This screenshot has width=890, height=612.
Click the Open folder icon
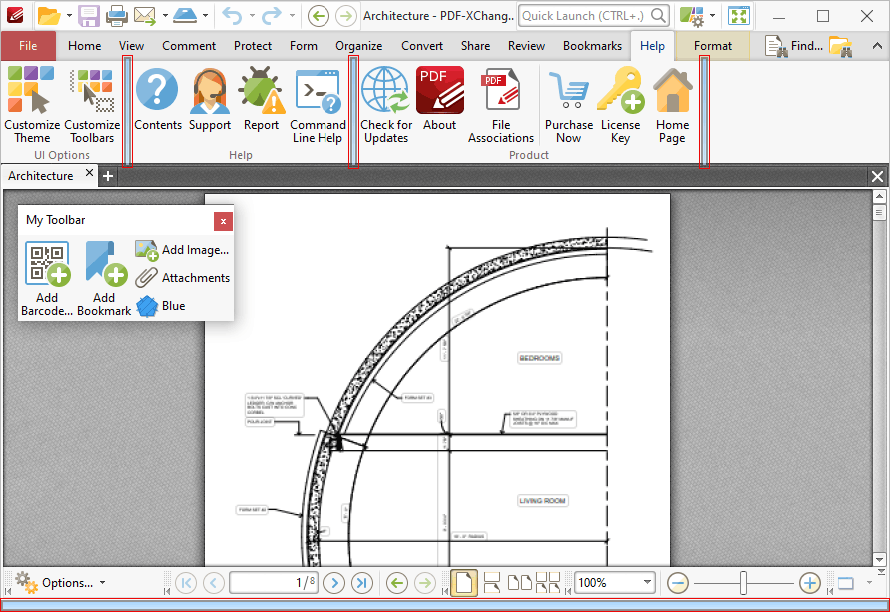tap(49, 16)
